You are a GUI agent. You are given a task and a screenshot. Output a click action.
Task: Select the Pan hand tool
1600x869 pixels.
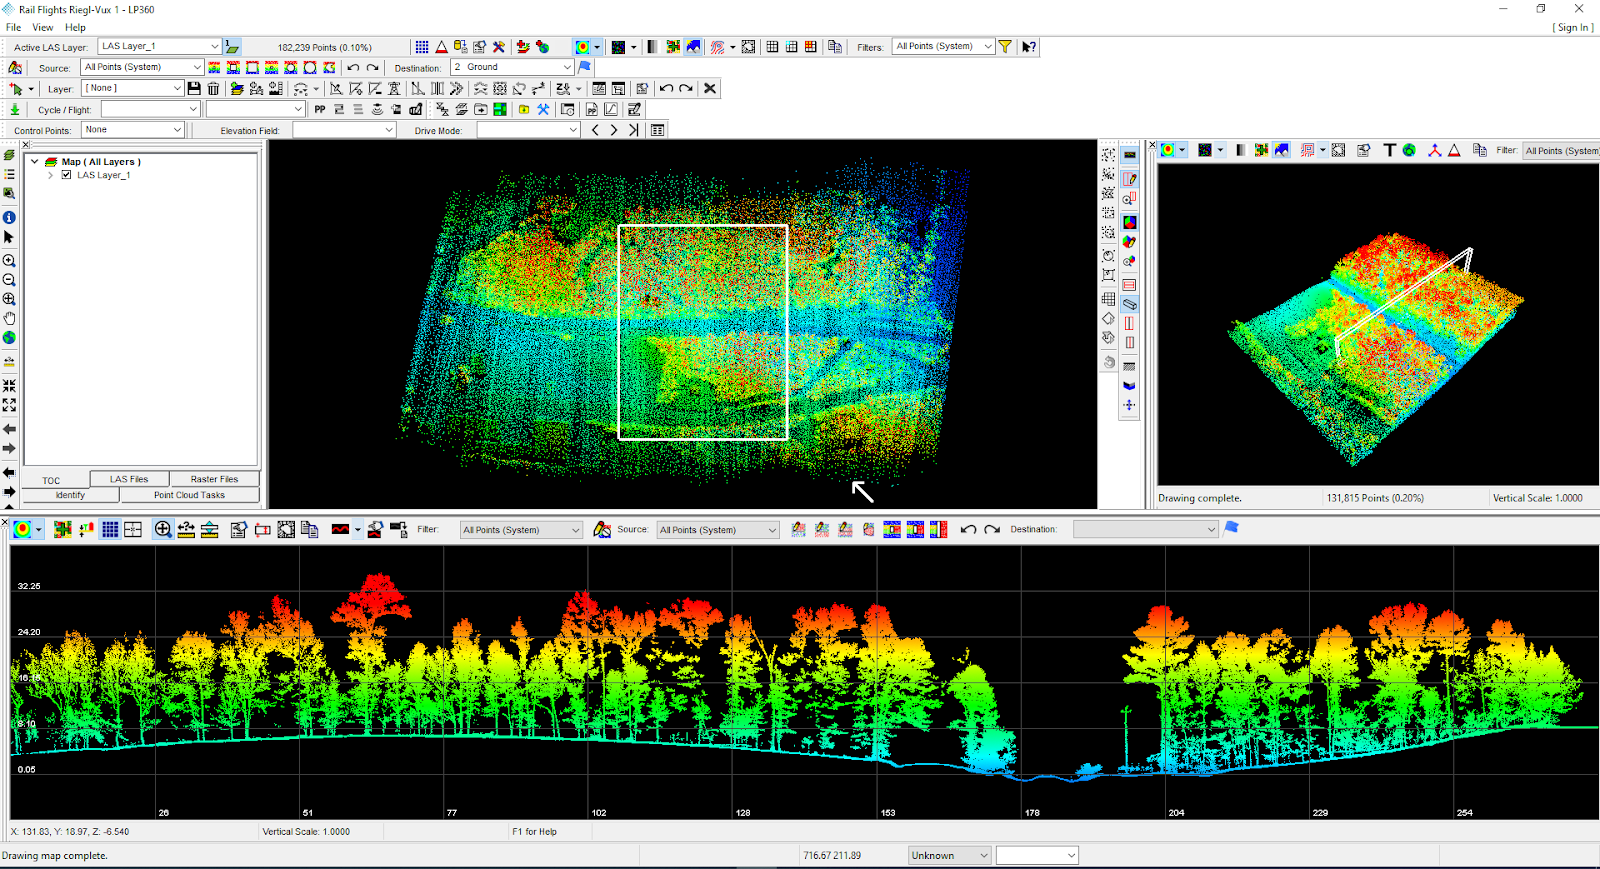click(9, 318)
